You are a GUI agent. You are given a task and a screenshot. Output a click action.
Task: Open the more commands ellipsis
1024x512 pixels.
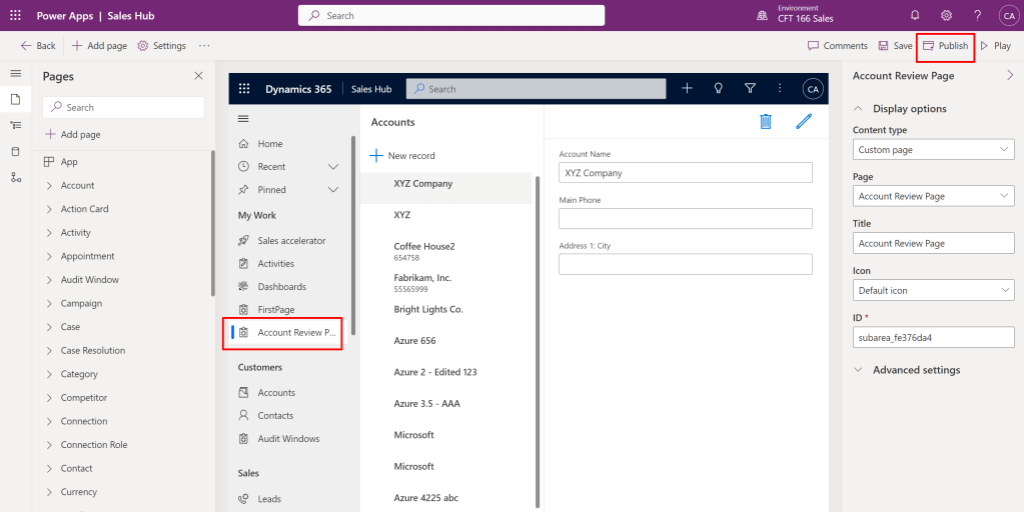click(x=204, y=46)
